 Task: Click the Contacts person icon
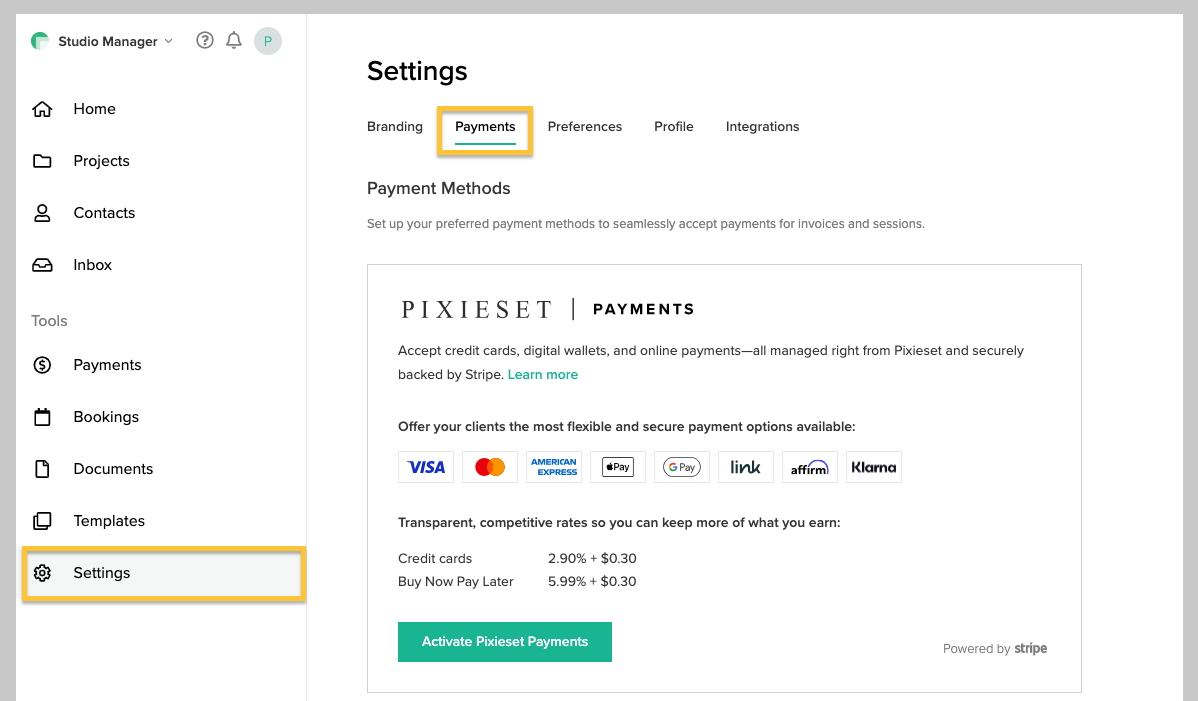click(x=42, y=213)
